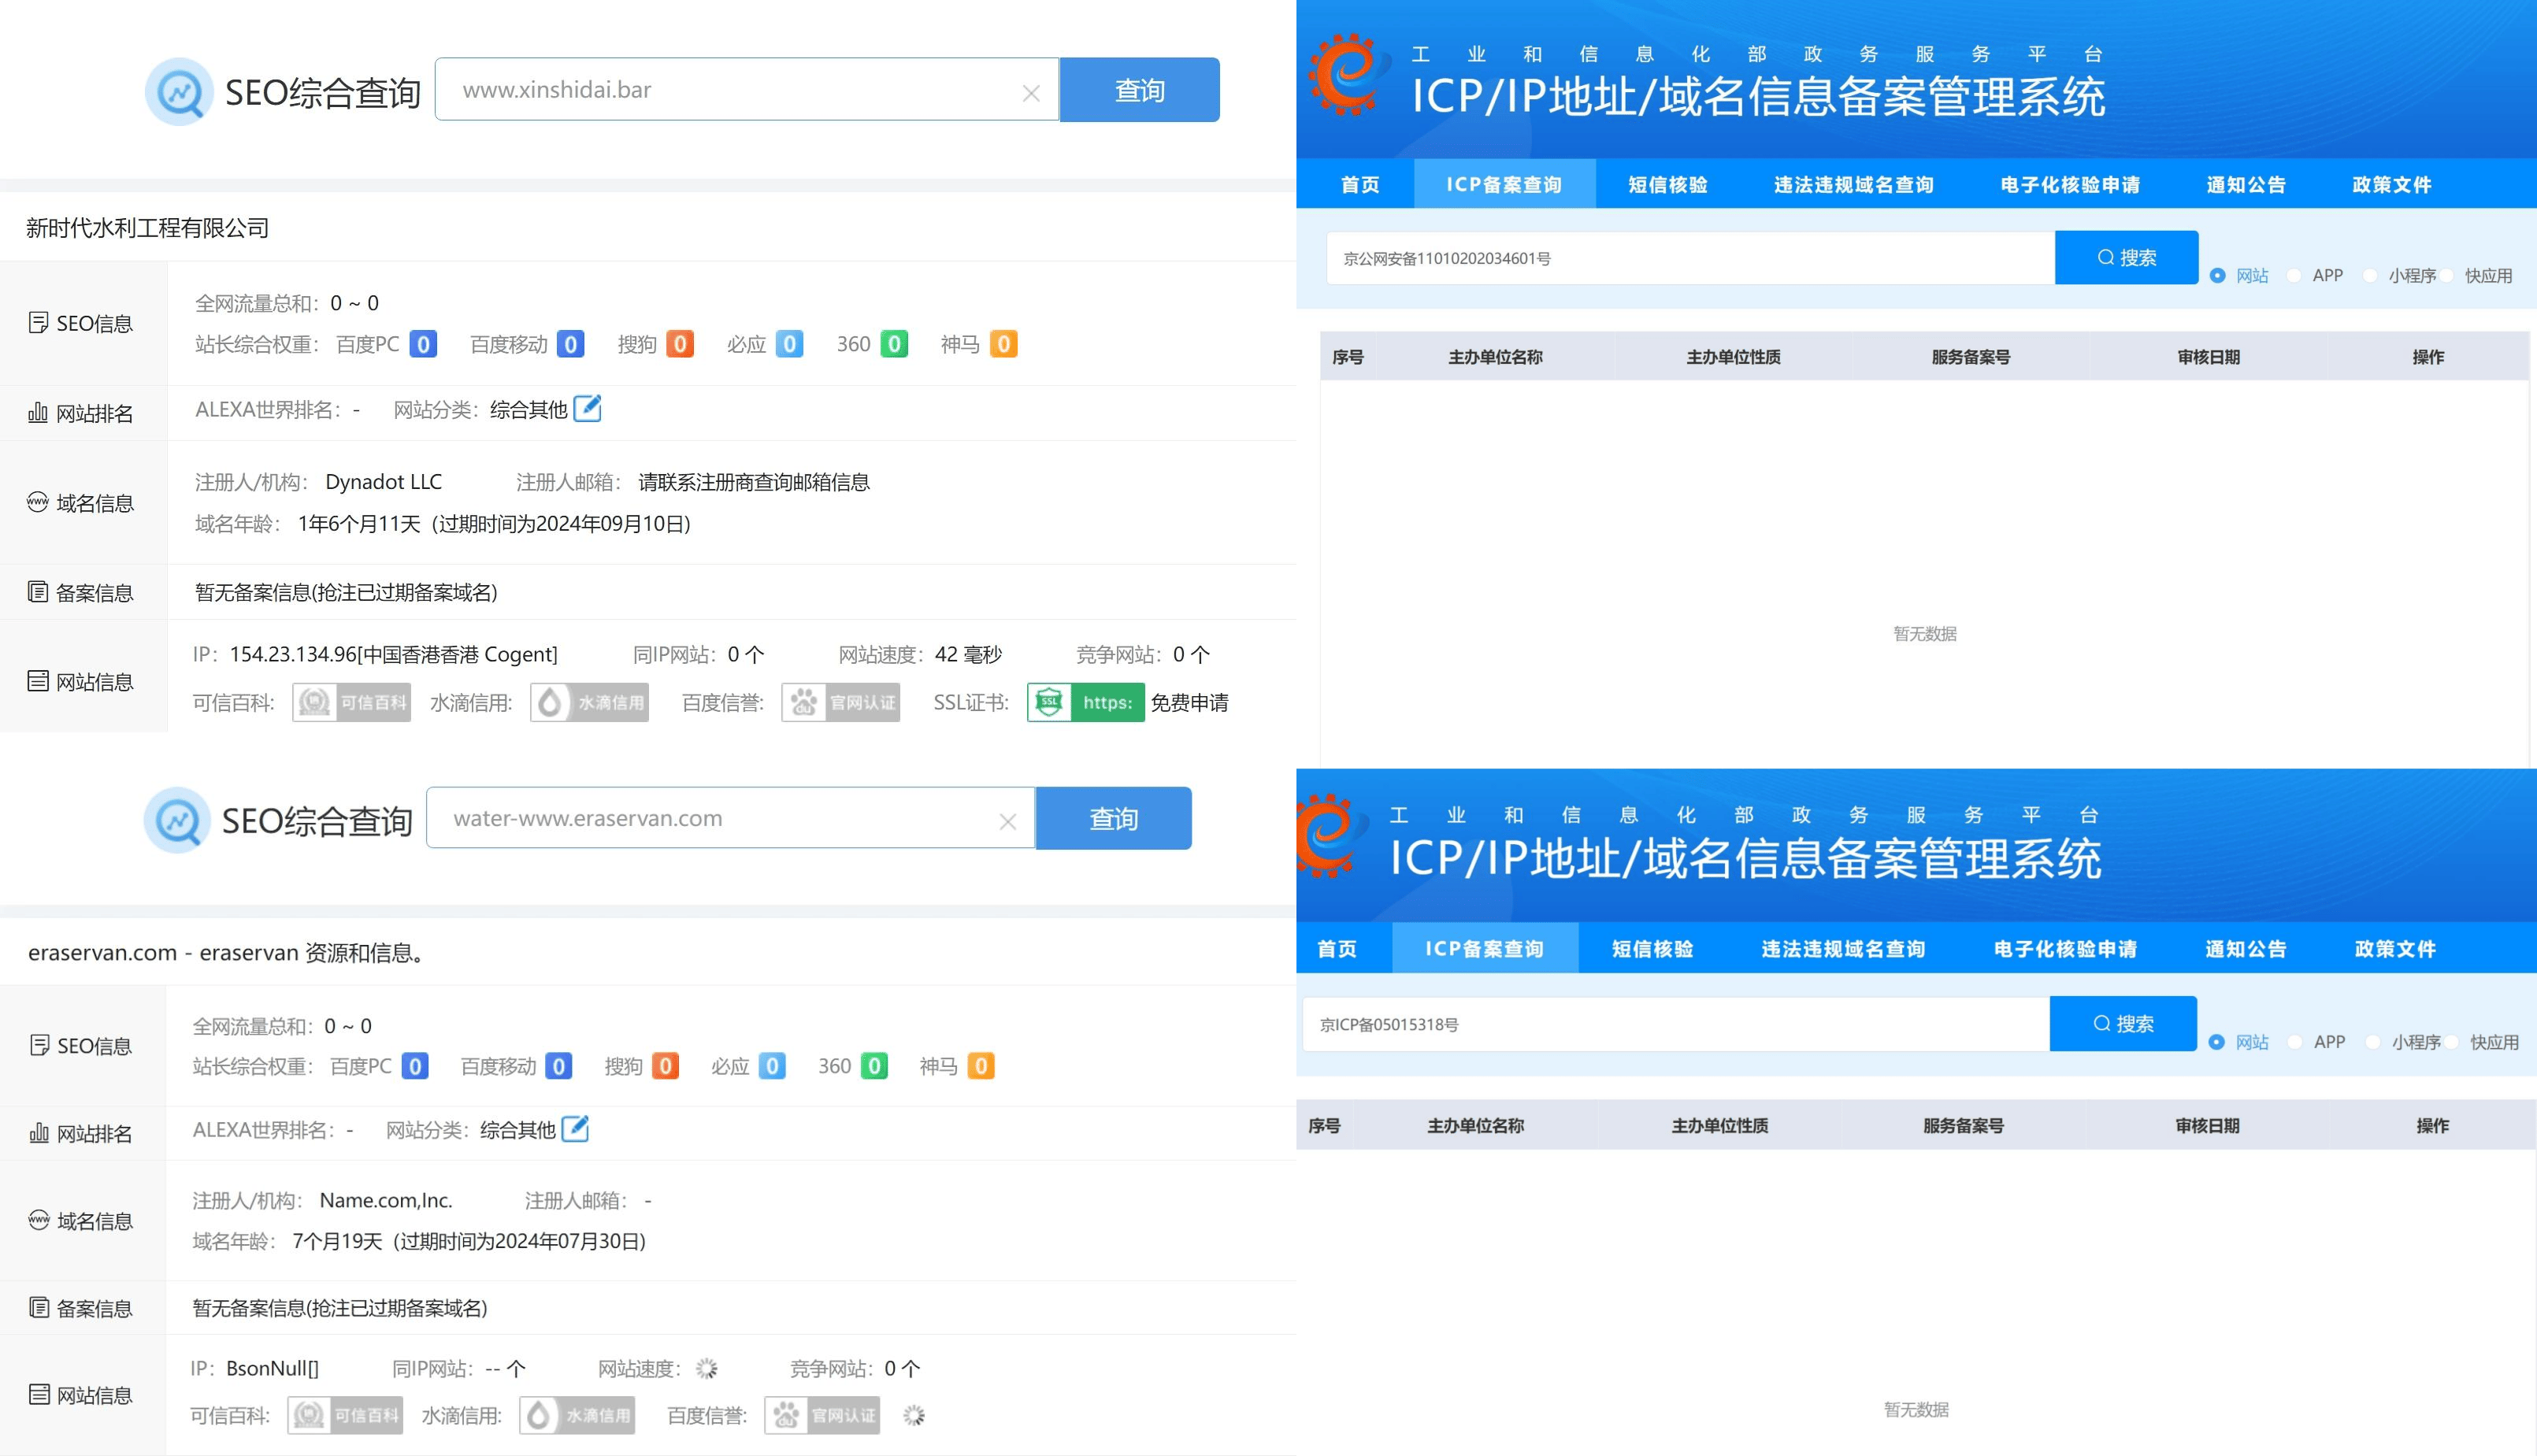Viewport: 2537px width, 1456px height.
Task: Click 查询 button next to www.xinshidai.bar
Action: [1139, 90]
